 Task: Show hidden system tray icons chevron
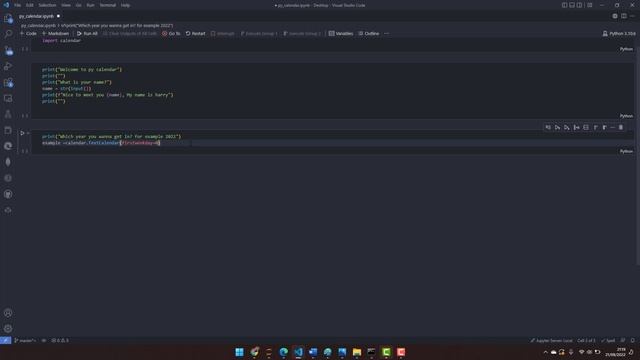[545, 352]
